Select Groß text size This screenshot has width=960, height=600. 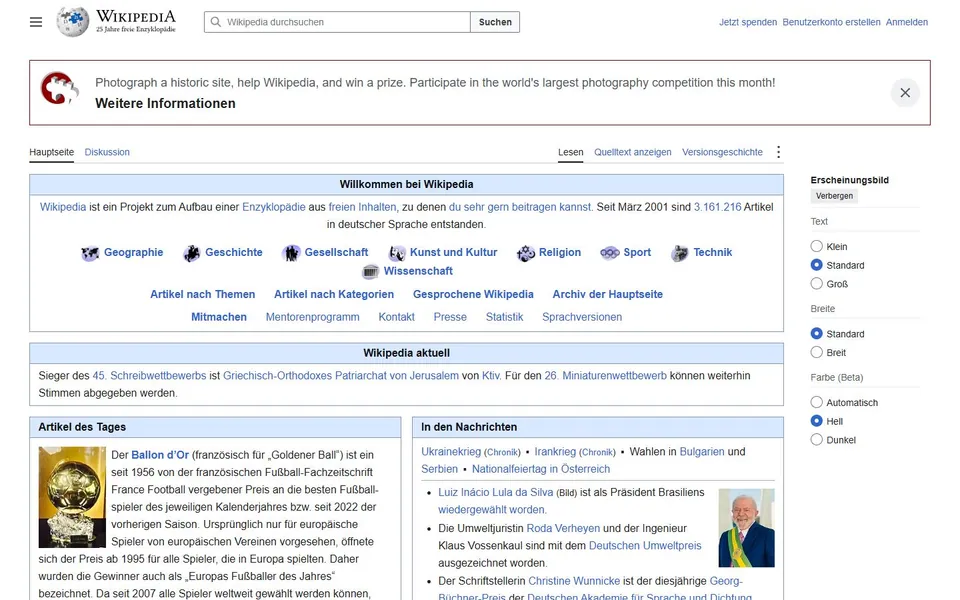click(x=816, y=283)
